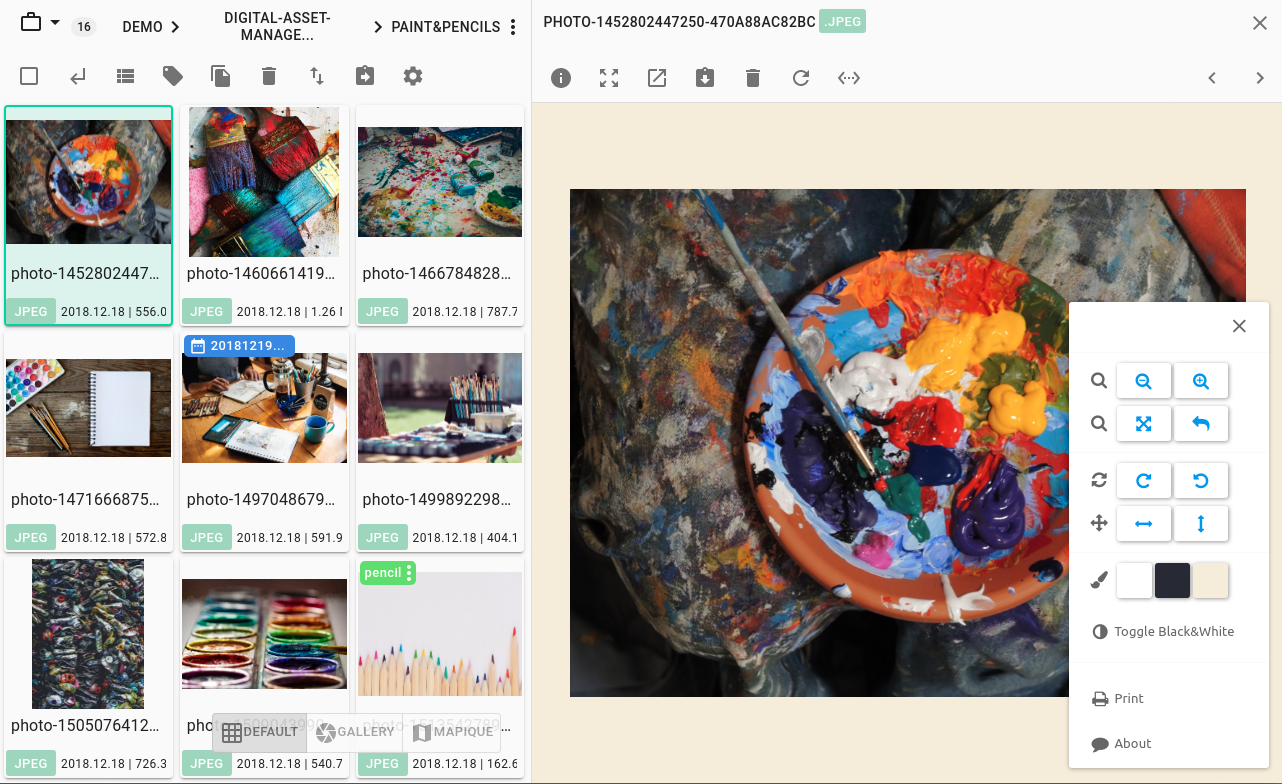
Task: Click the copy files icon
Action: coord(221,76)
